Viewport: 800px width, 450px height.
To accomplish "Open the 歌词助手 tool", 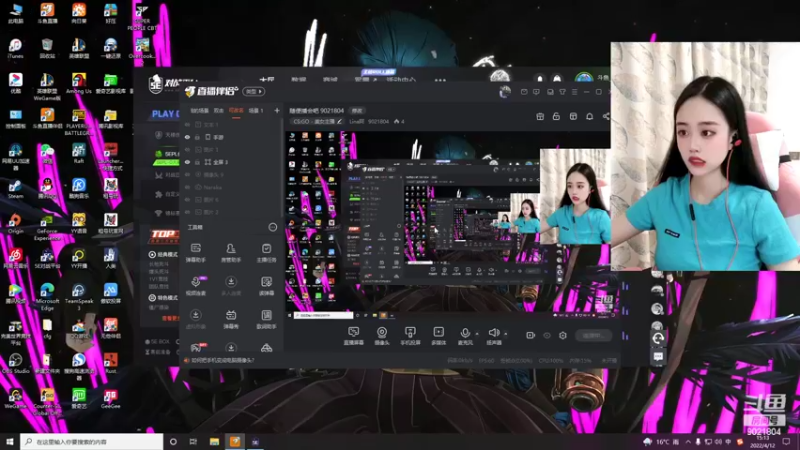I will click(x=266, y=319).
